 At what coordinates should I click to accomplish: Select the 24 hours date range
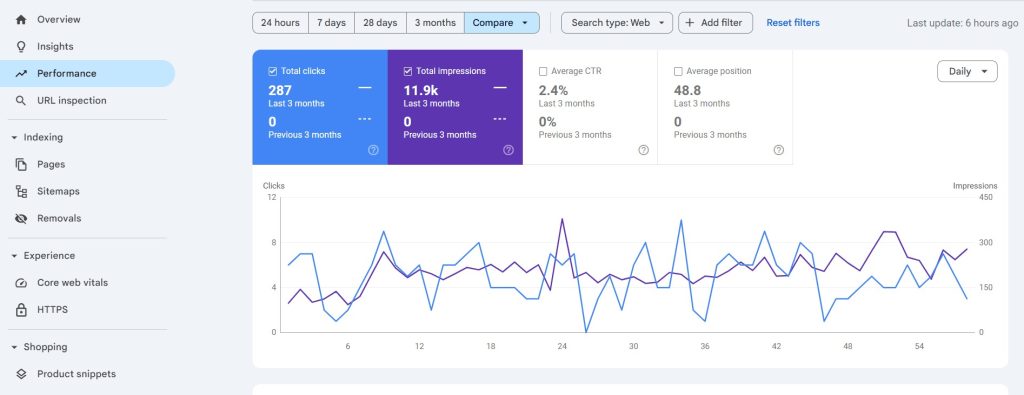click(x=280, y=23)
